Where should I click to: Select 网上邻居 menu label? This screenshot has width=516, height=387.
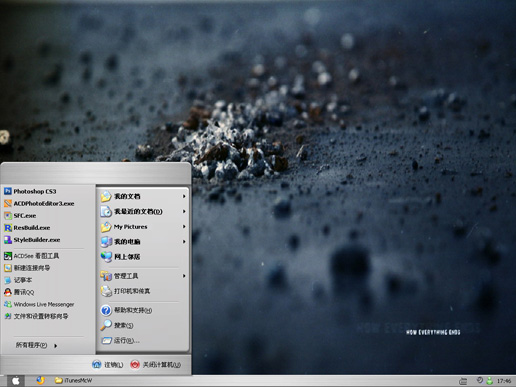(127, 257)
